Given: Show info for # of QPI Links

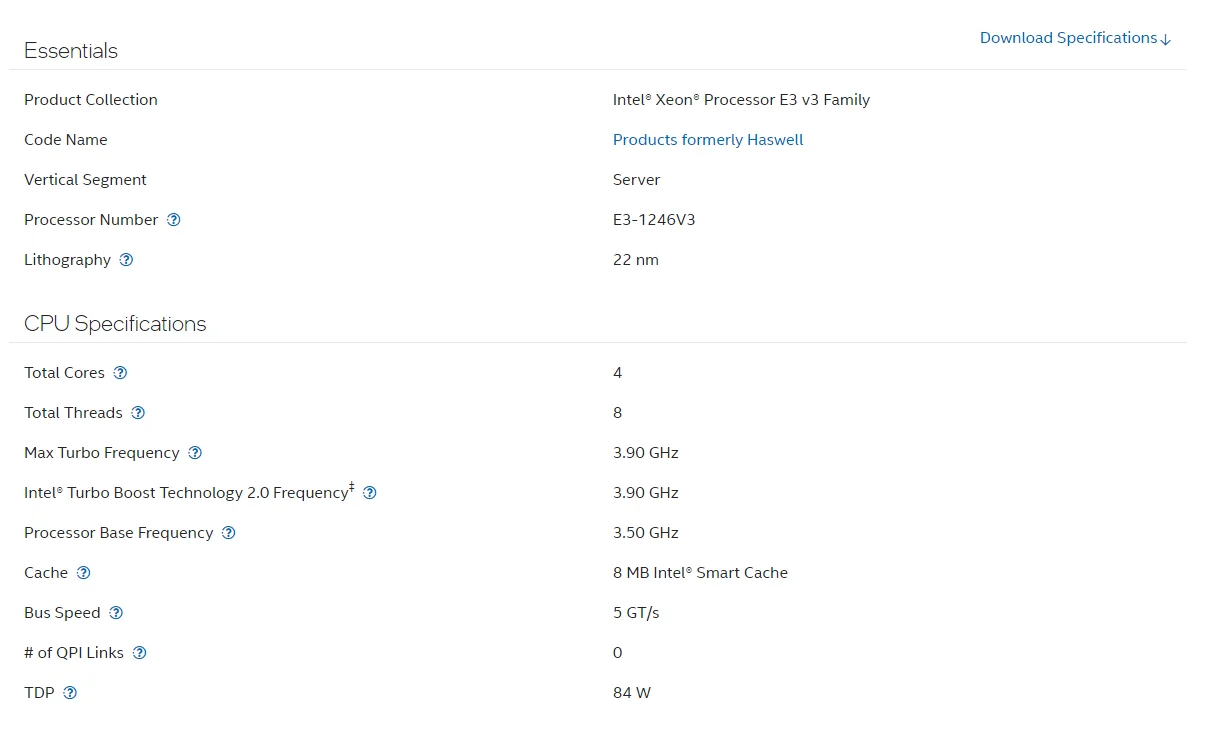Looking at the screenshot, I should [140, 653].
